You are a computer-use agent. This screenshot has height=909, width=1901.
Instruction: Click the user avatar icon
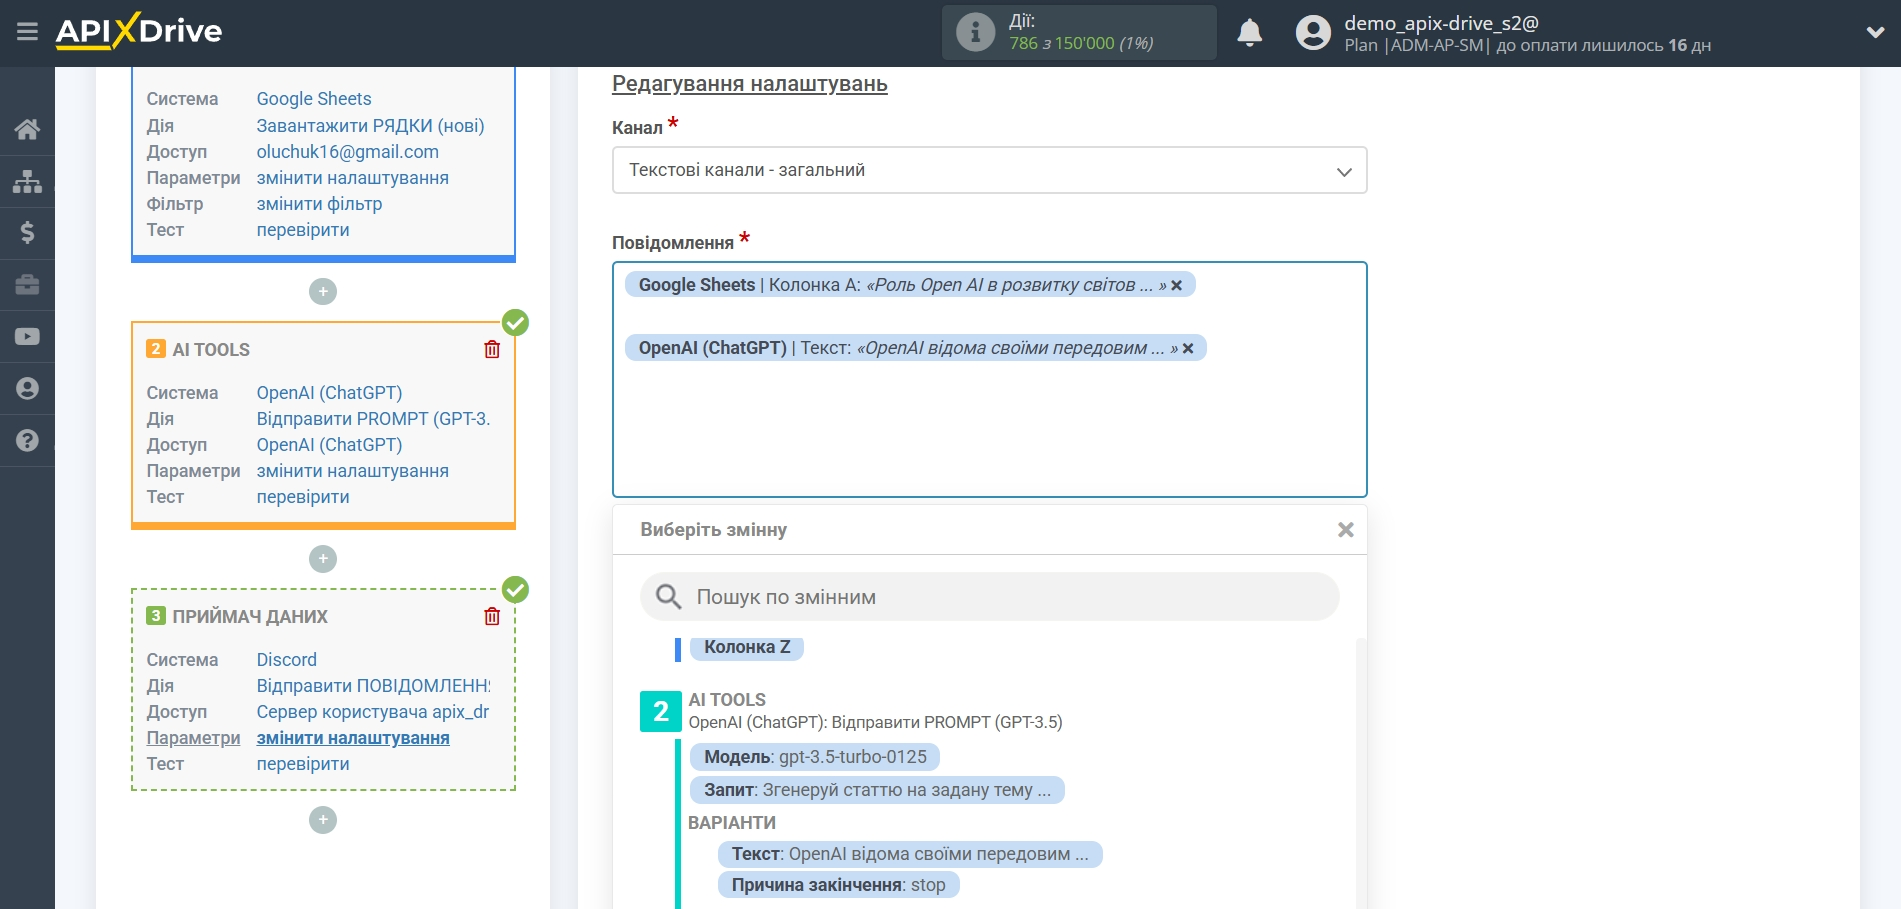pos(1313,33)
